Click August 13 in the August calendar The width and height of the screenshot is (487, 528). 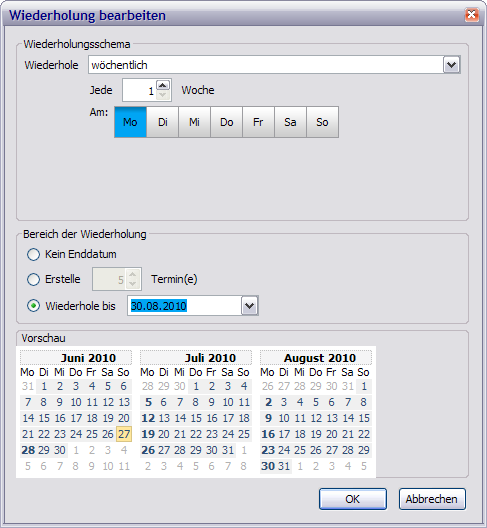click(332, 418)
